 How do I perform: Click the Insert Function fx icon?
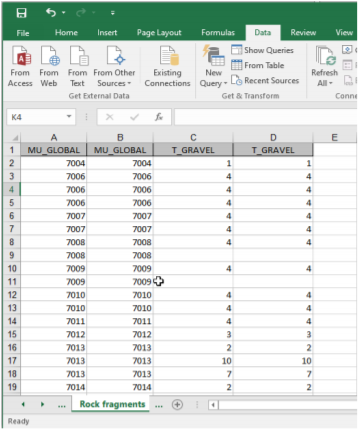tap(159, 117)
